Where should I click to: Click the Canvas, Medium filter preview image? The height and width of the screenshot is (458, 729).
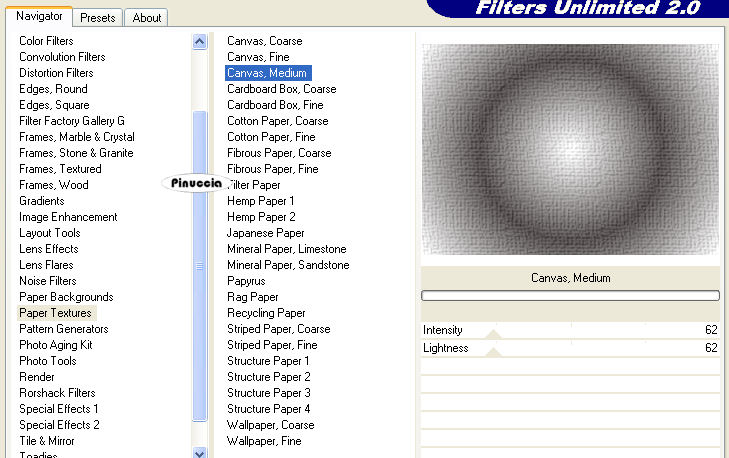tap(570, 149)
